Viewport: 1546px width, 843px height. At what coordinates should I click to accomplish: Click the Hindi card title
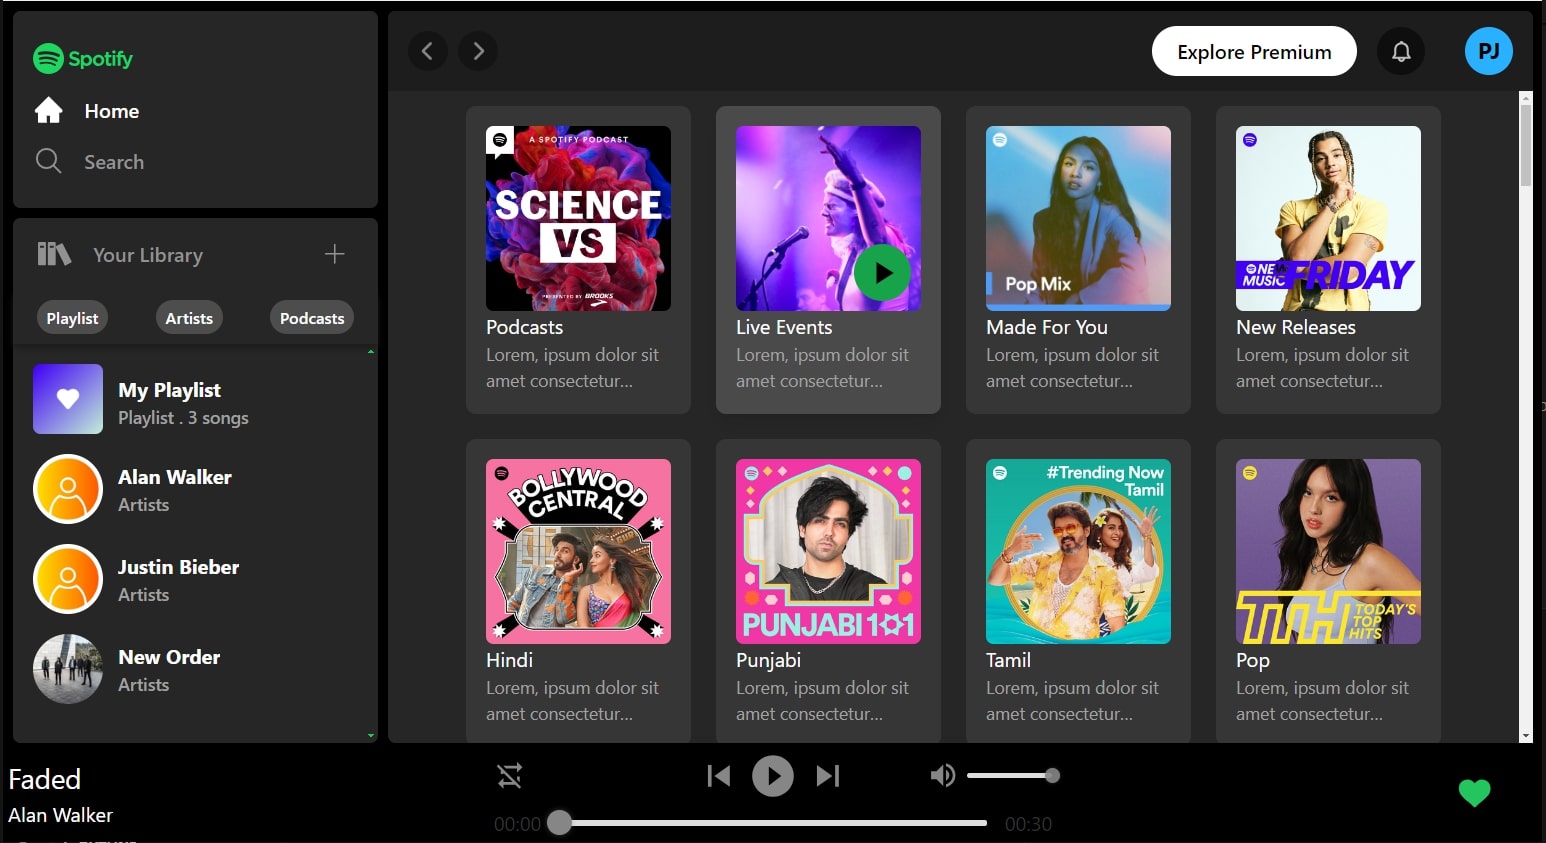pos(509,660)
